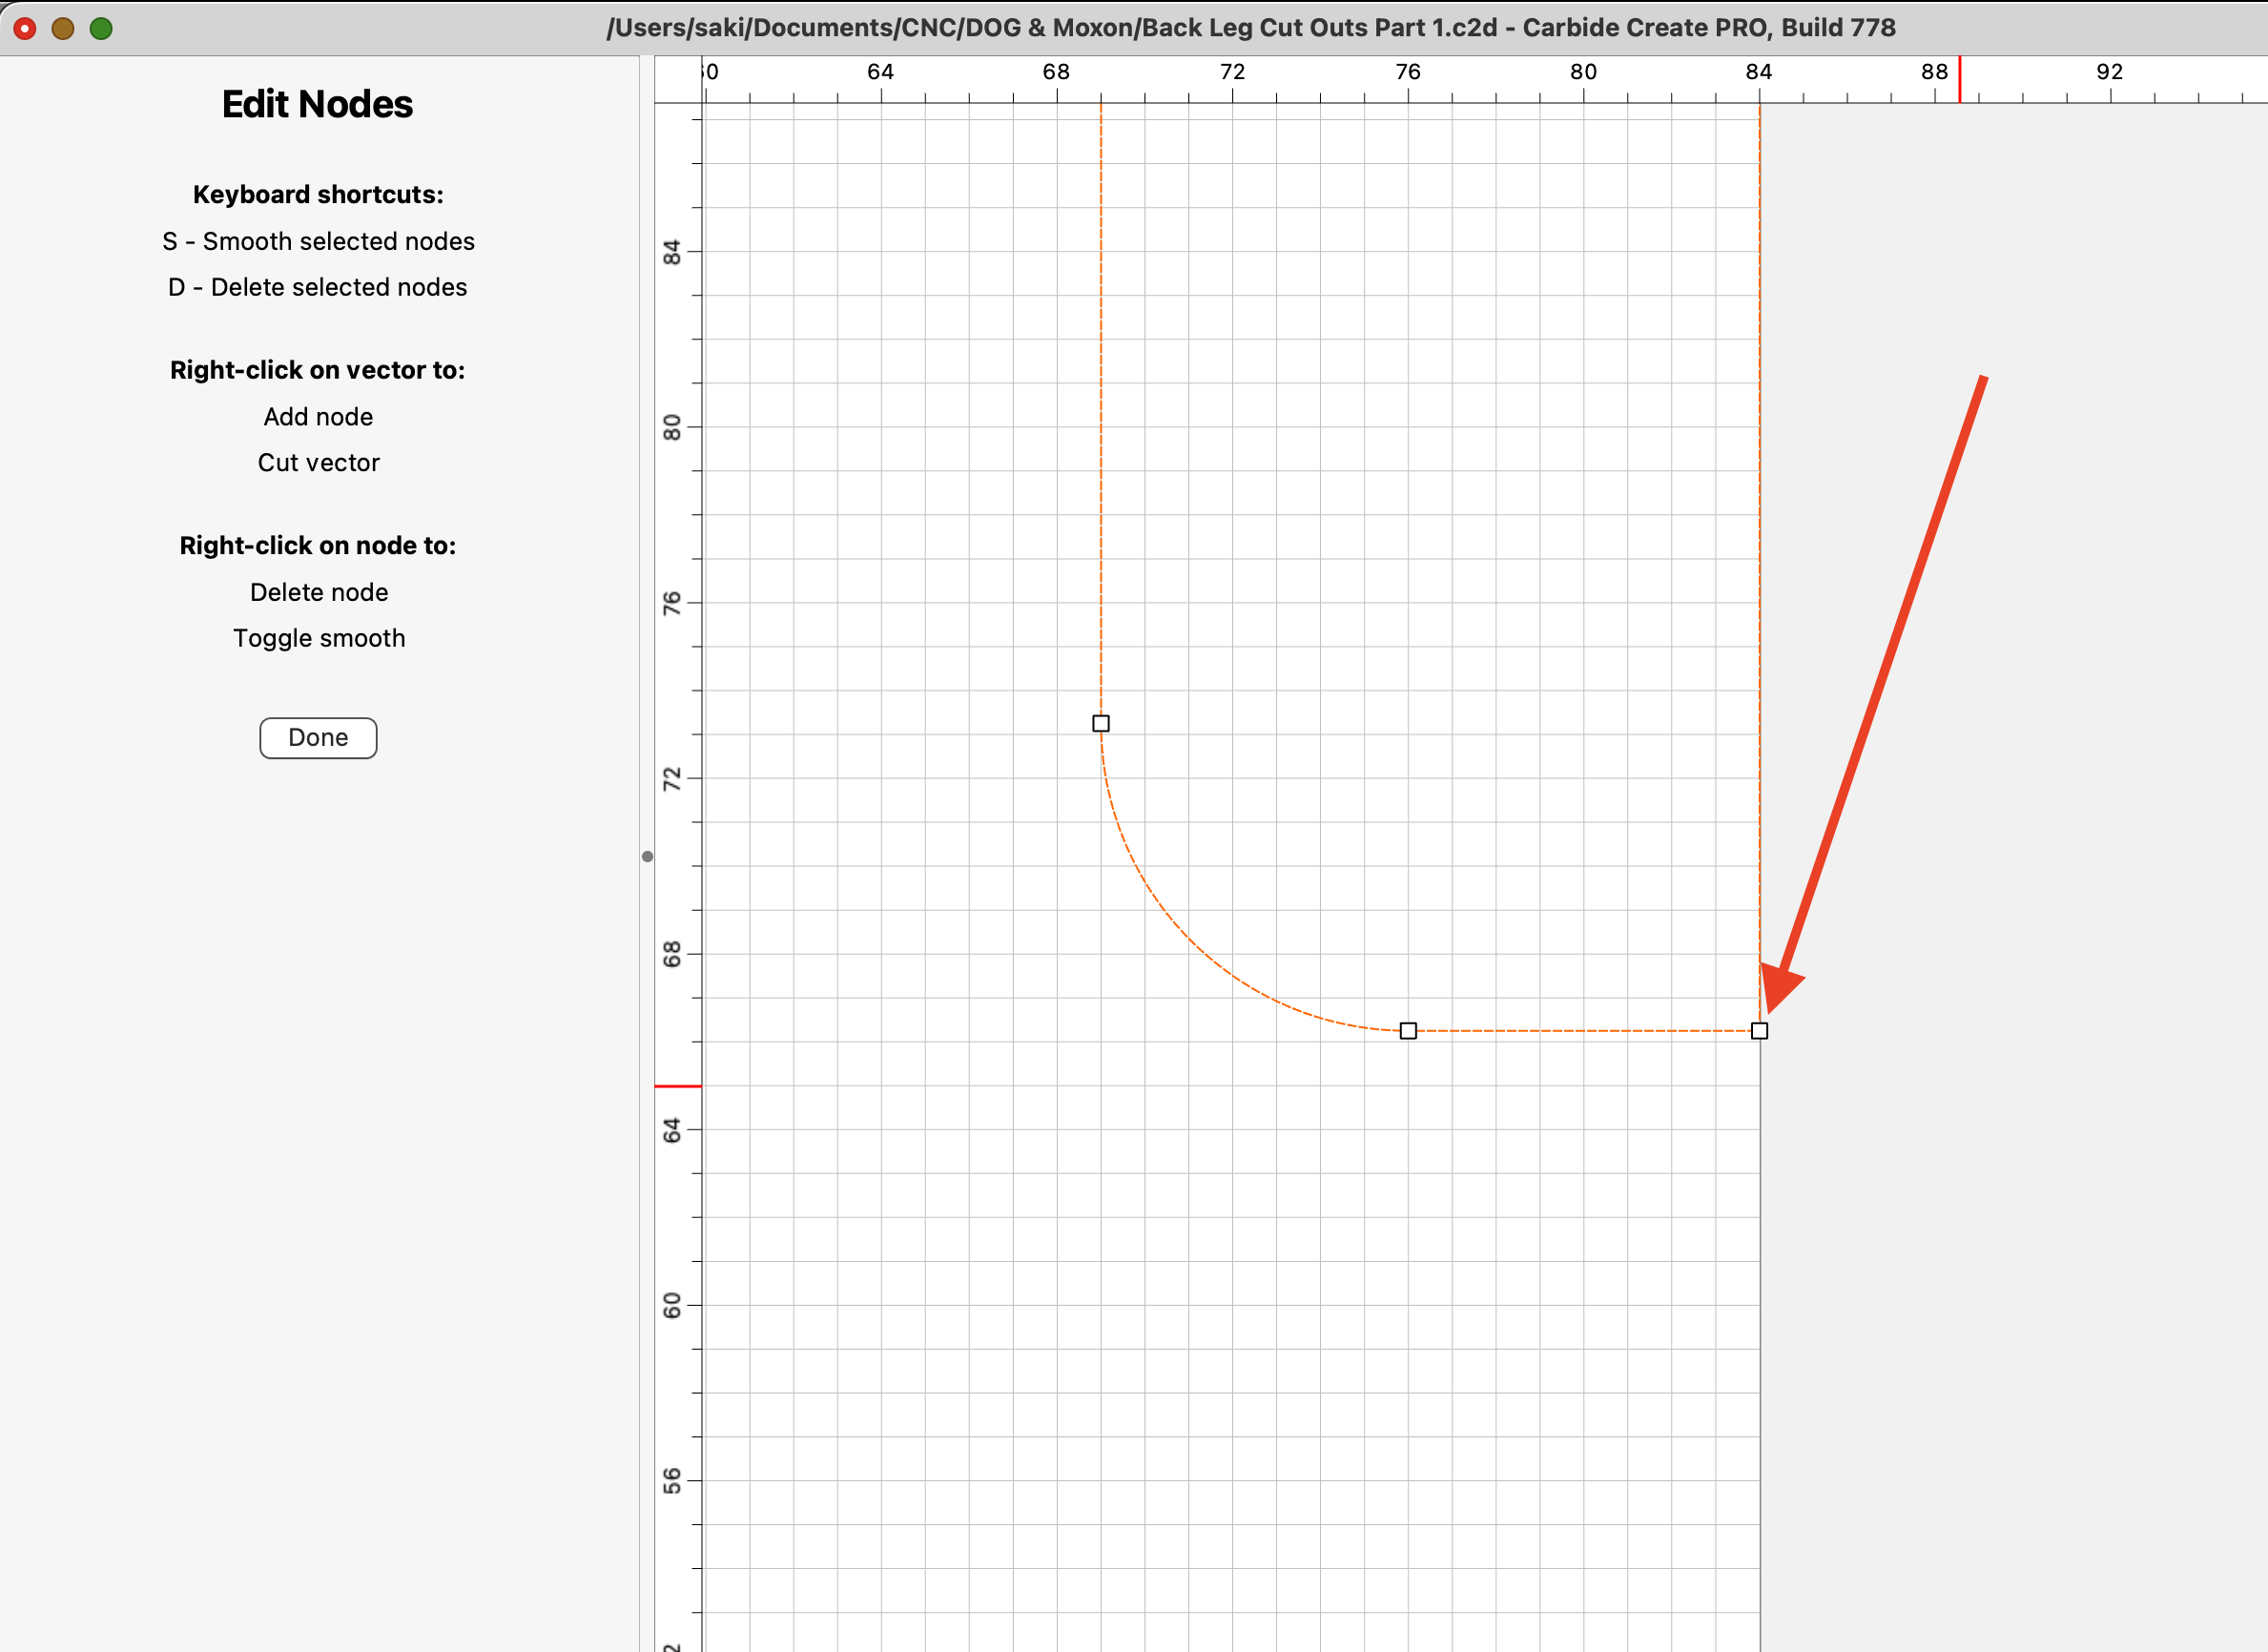This screenshot has width=2268, height=1652.
Task: Select the node where arc meets horizontal line
Action: click(x=1408, y=1031)
